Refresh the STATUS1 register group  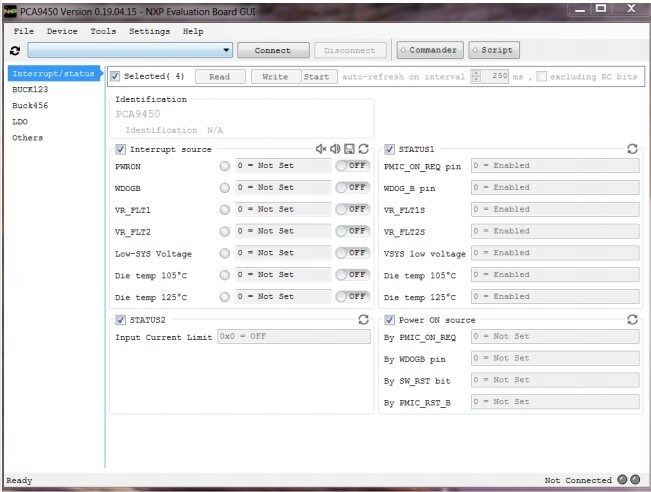[x=632, y=149]
